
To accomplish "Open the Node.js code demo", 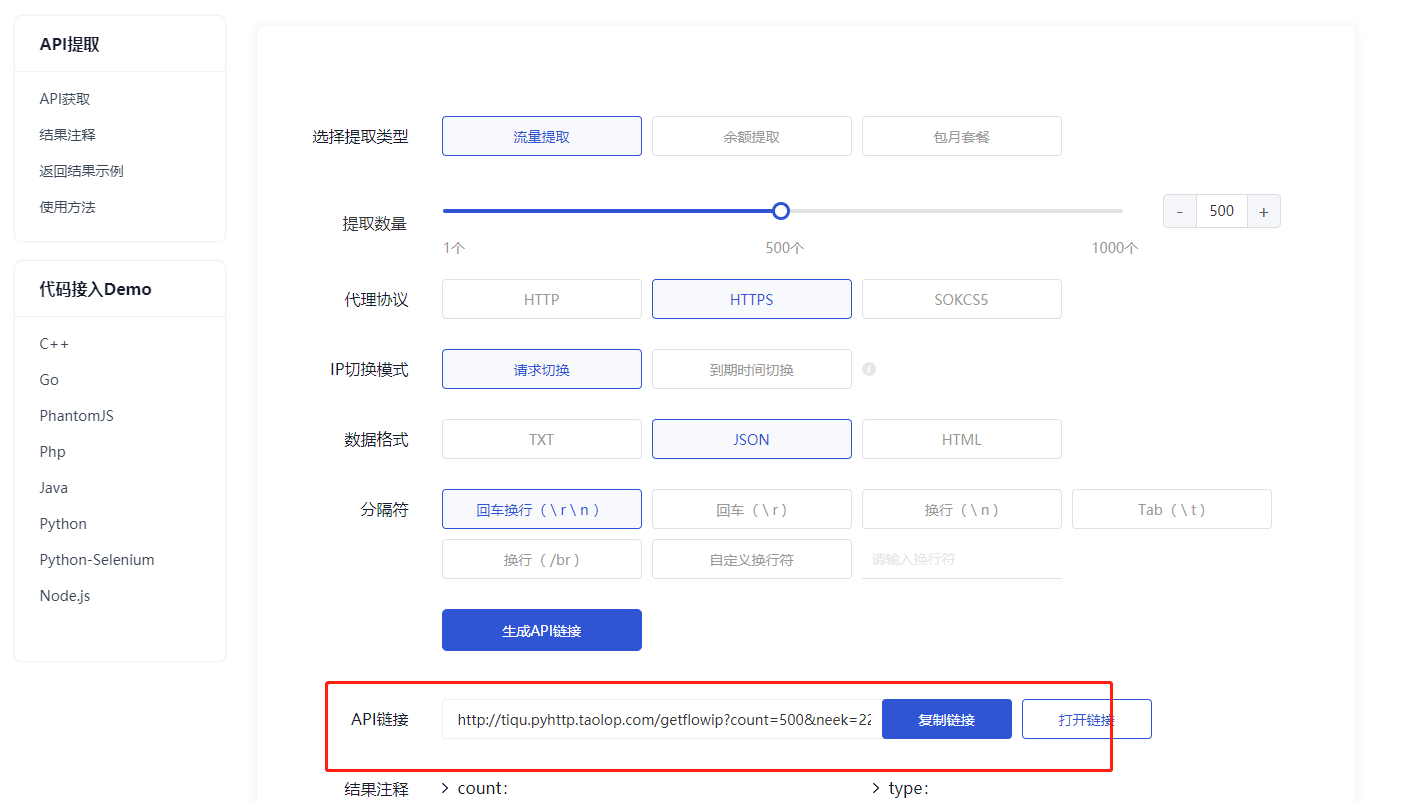I will click(x=65, y=596).
